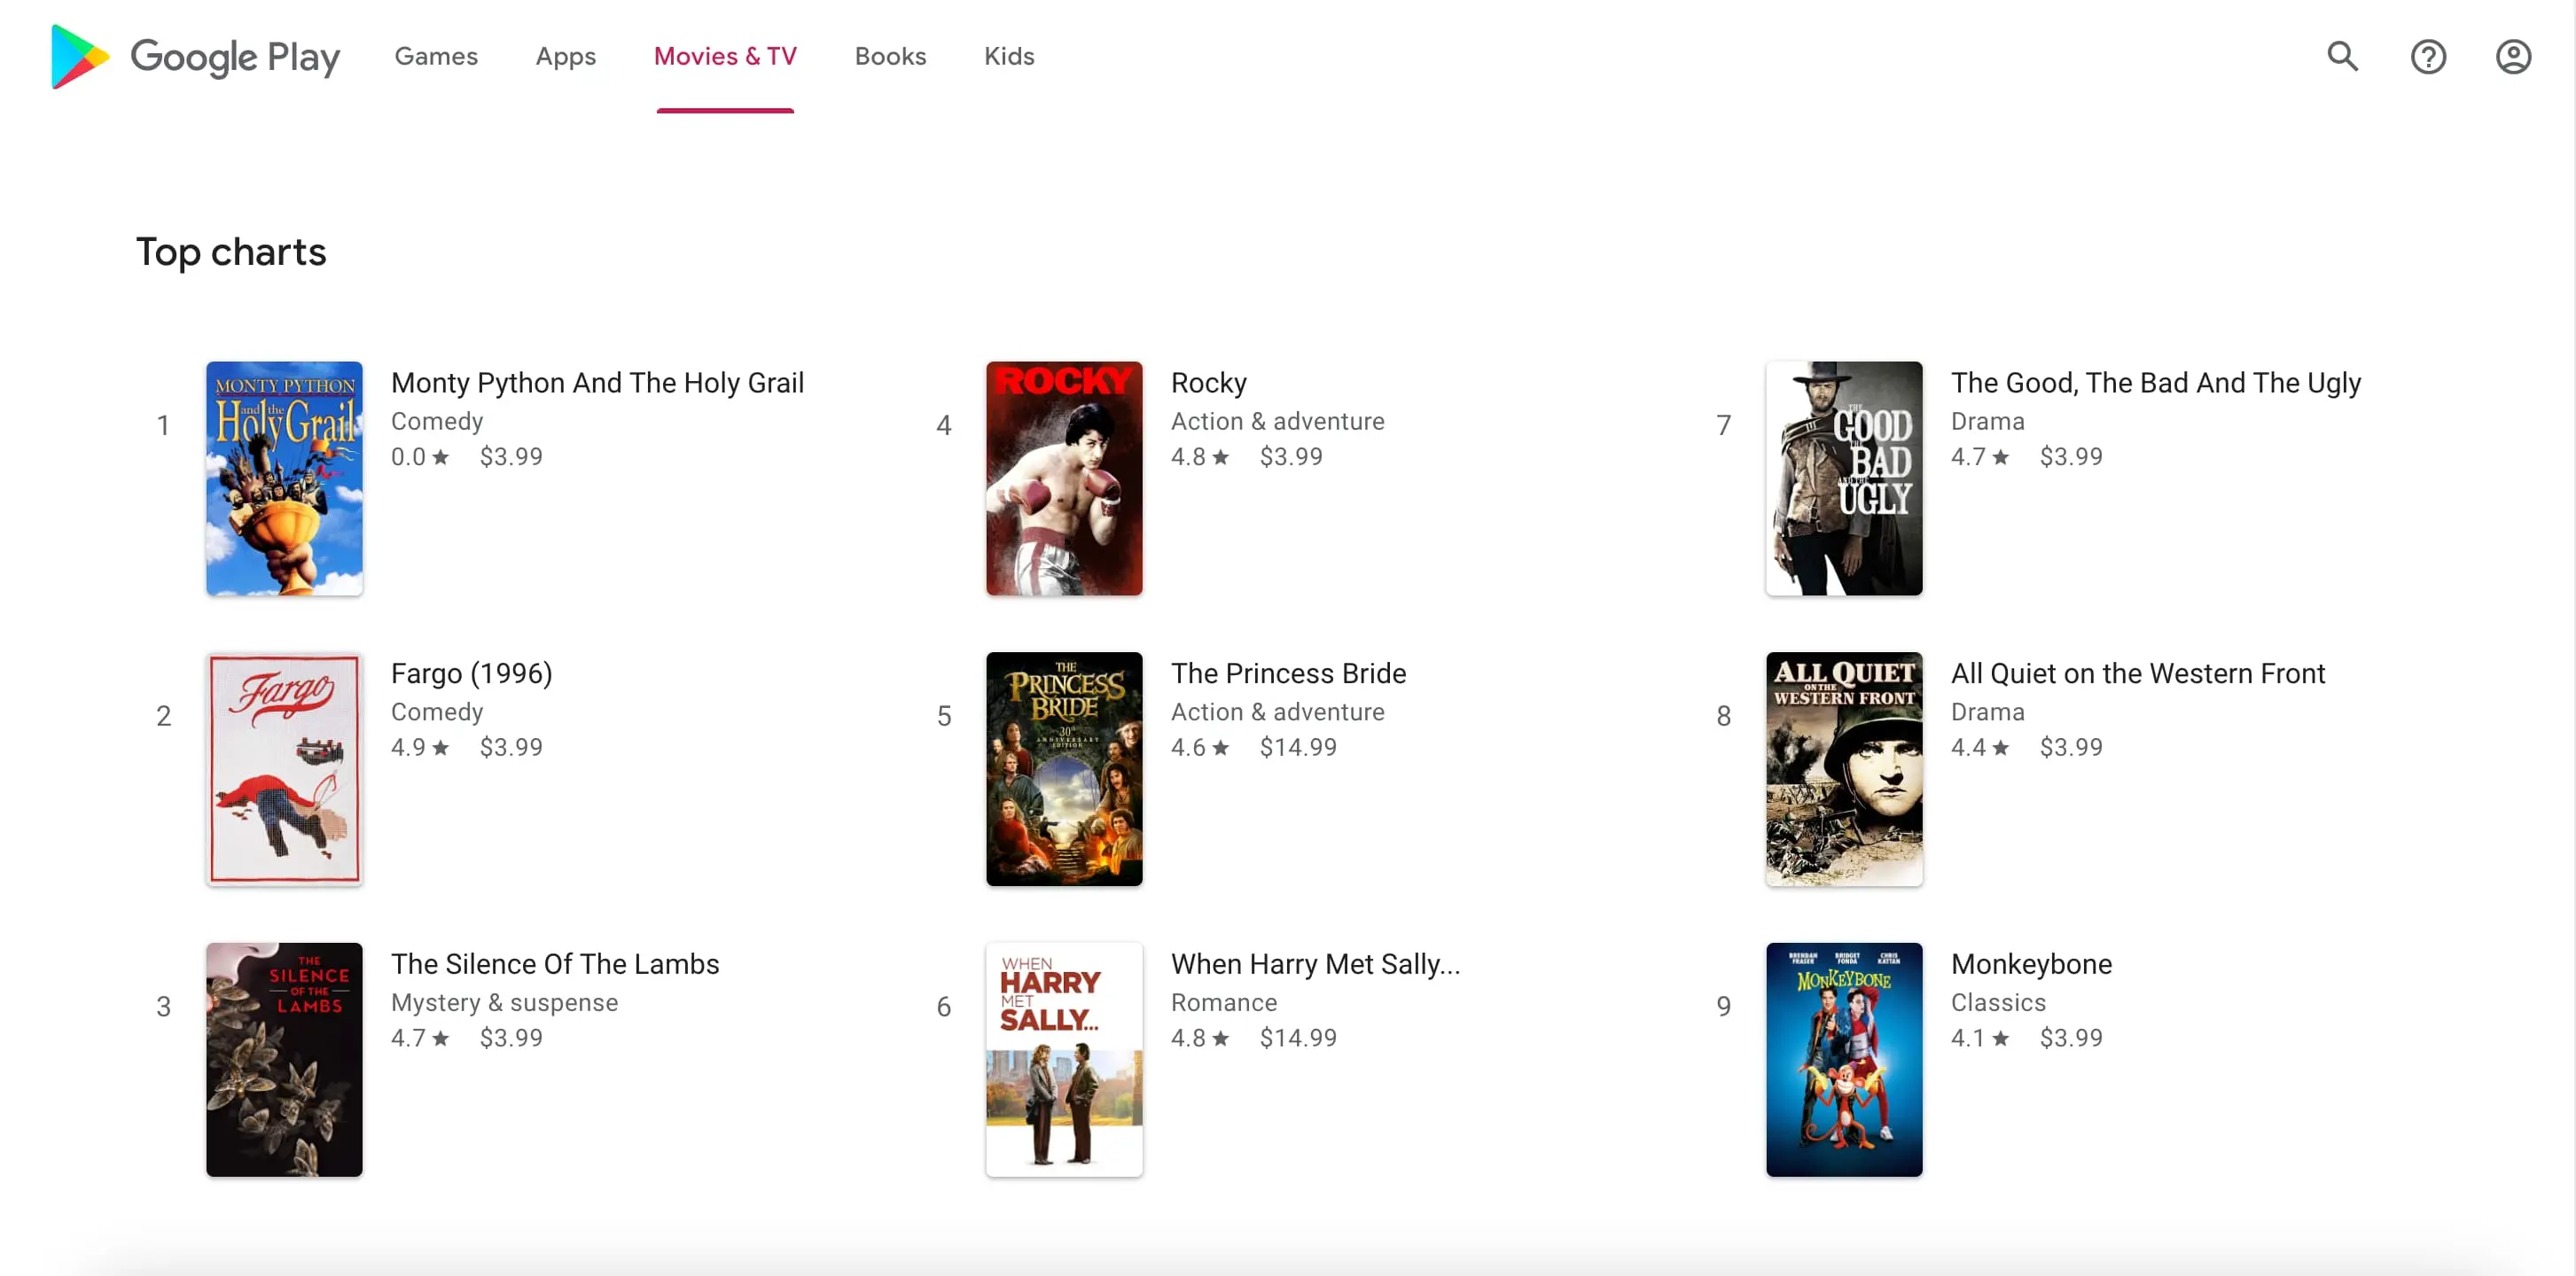Screen dimensions: 2576x1276
Task: Open the Rocky movie poster
Action: coord(1064,478)
